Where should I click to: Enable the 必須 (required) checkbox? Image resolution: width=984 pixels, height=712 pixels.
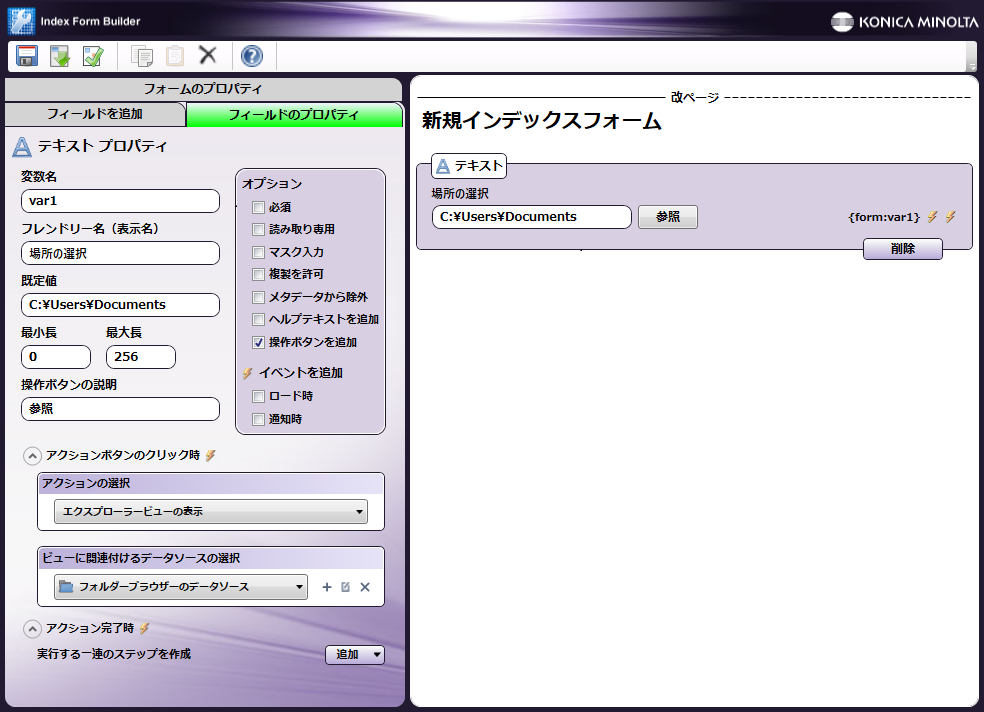[x=257, y=207]
